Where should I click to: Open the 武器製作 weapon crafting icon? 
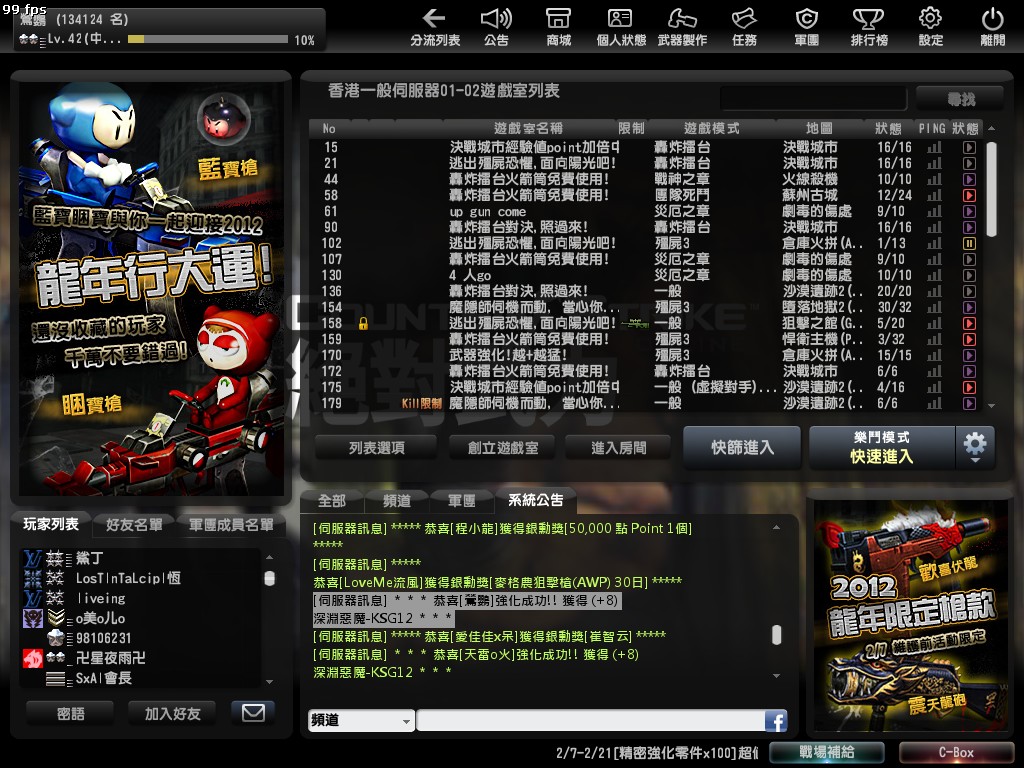coord(682,20)
